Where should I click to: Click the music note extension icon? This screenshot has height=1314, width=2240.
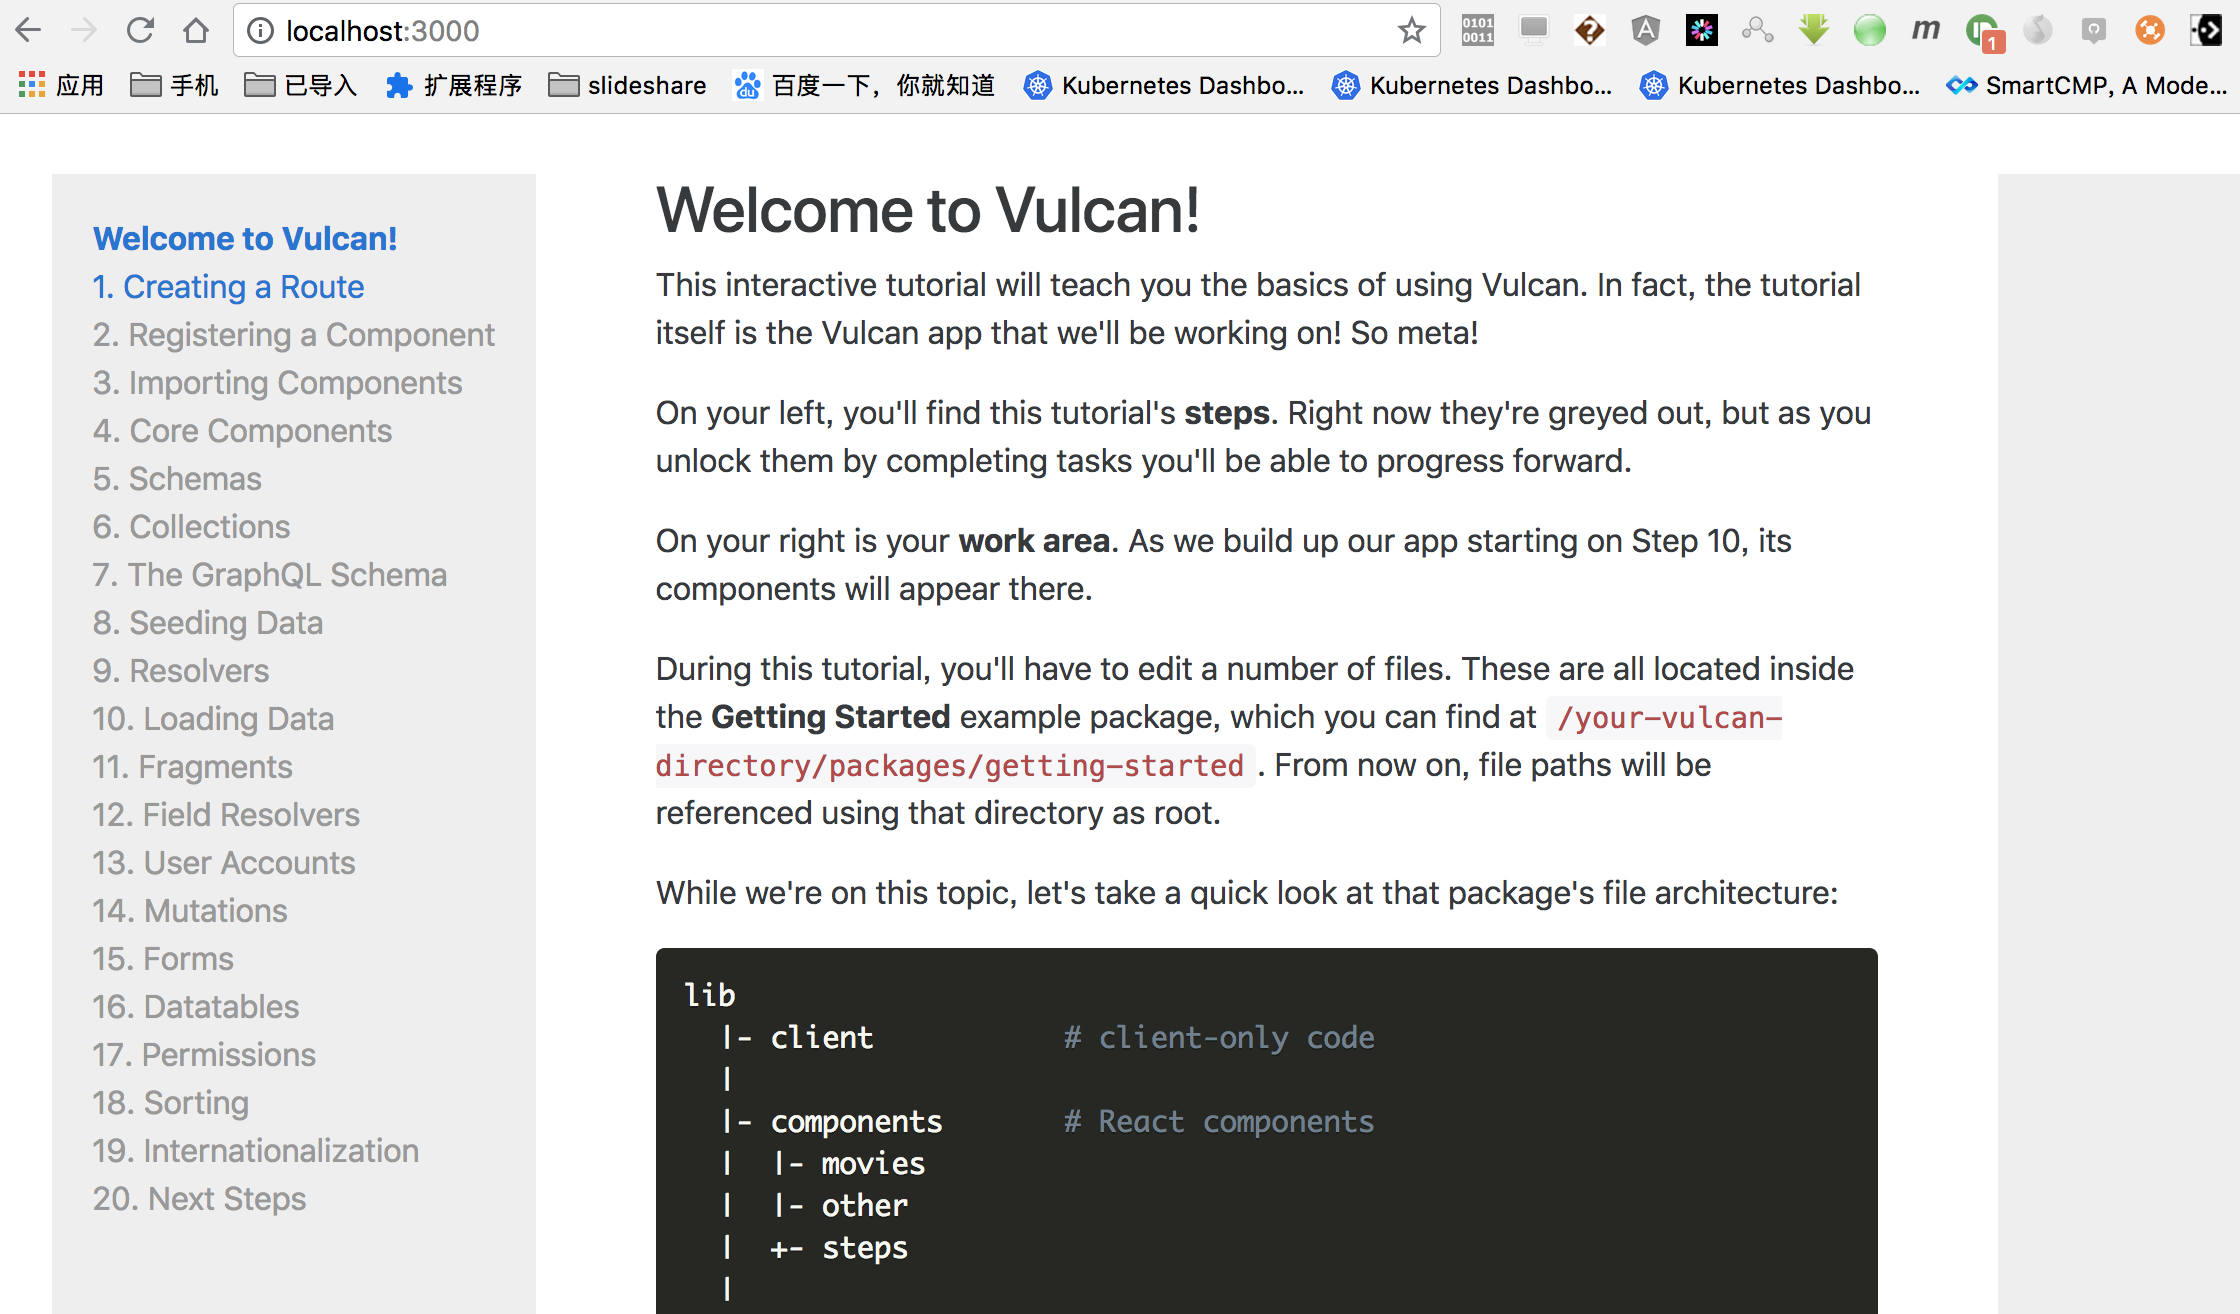(2038, 30)
